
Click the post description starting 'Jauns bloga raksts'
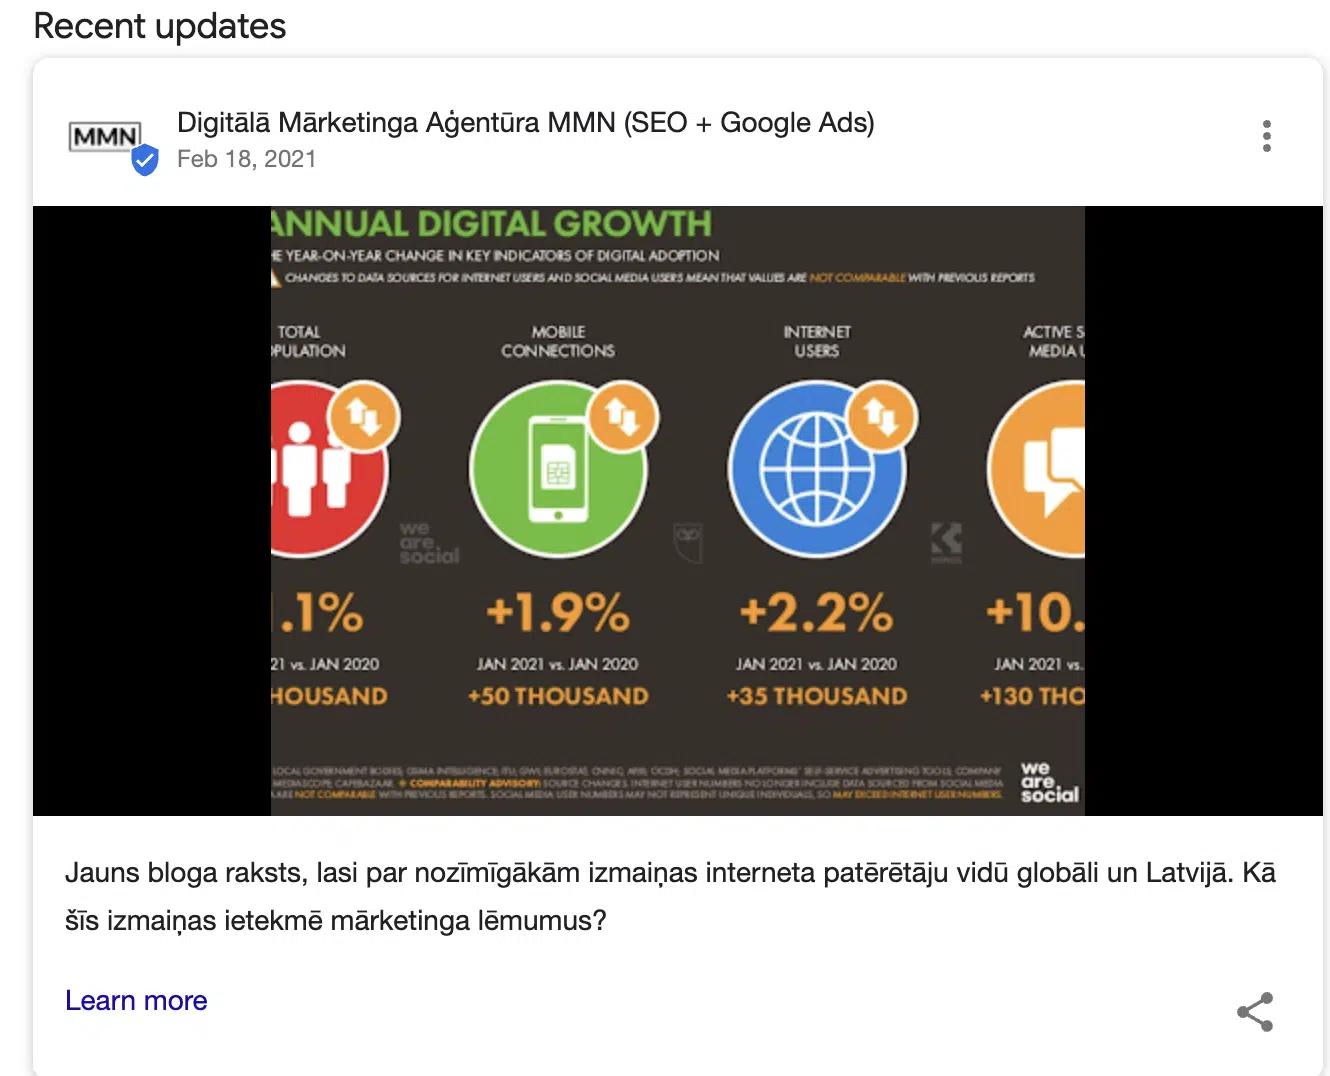(x=669, y=896)
